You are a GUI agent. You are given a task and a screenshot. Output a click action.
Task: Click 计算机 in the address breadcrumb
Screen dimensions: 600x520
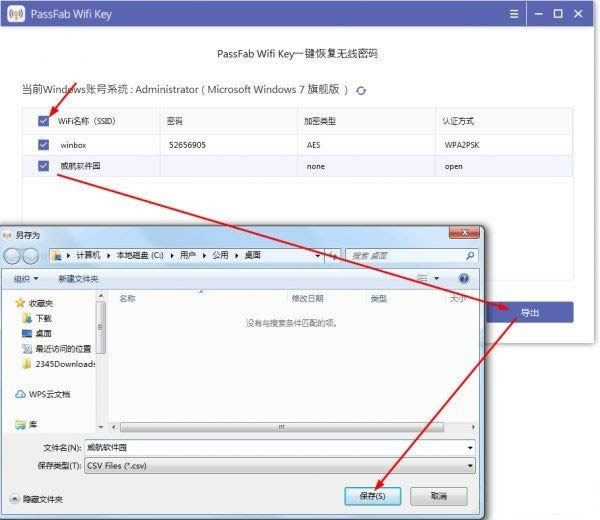click(88, 255)
